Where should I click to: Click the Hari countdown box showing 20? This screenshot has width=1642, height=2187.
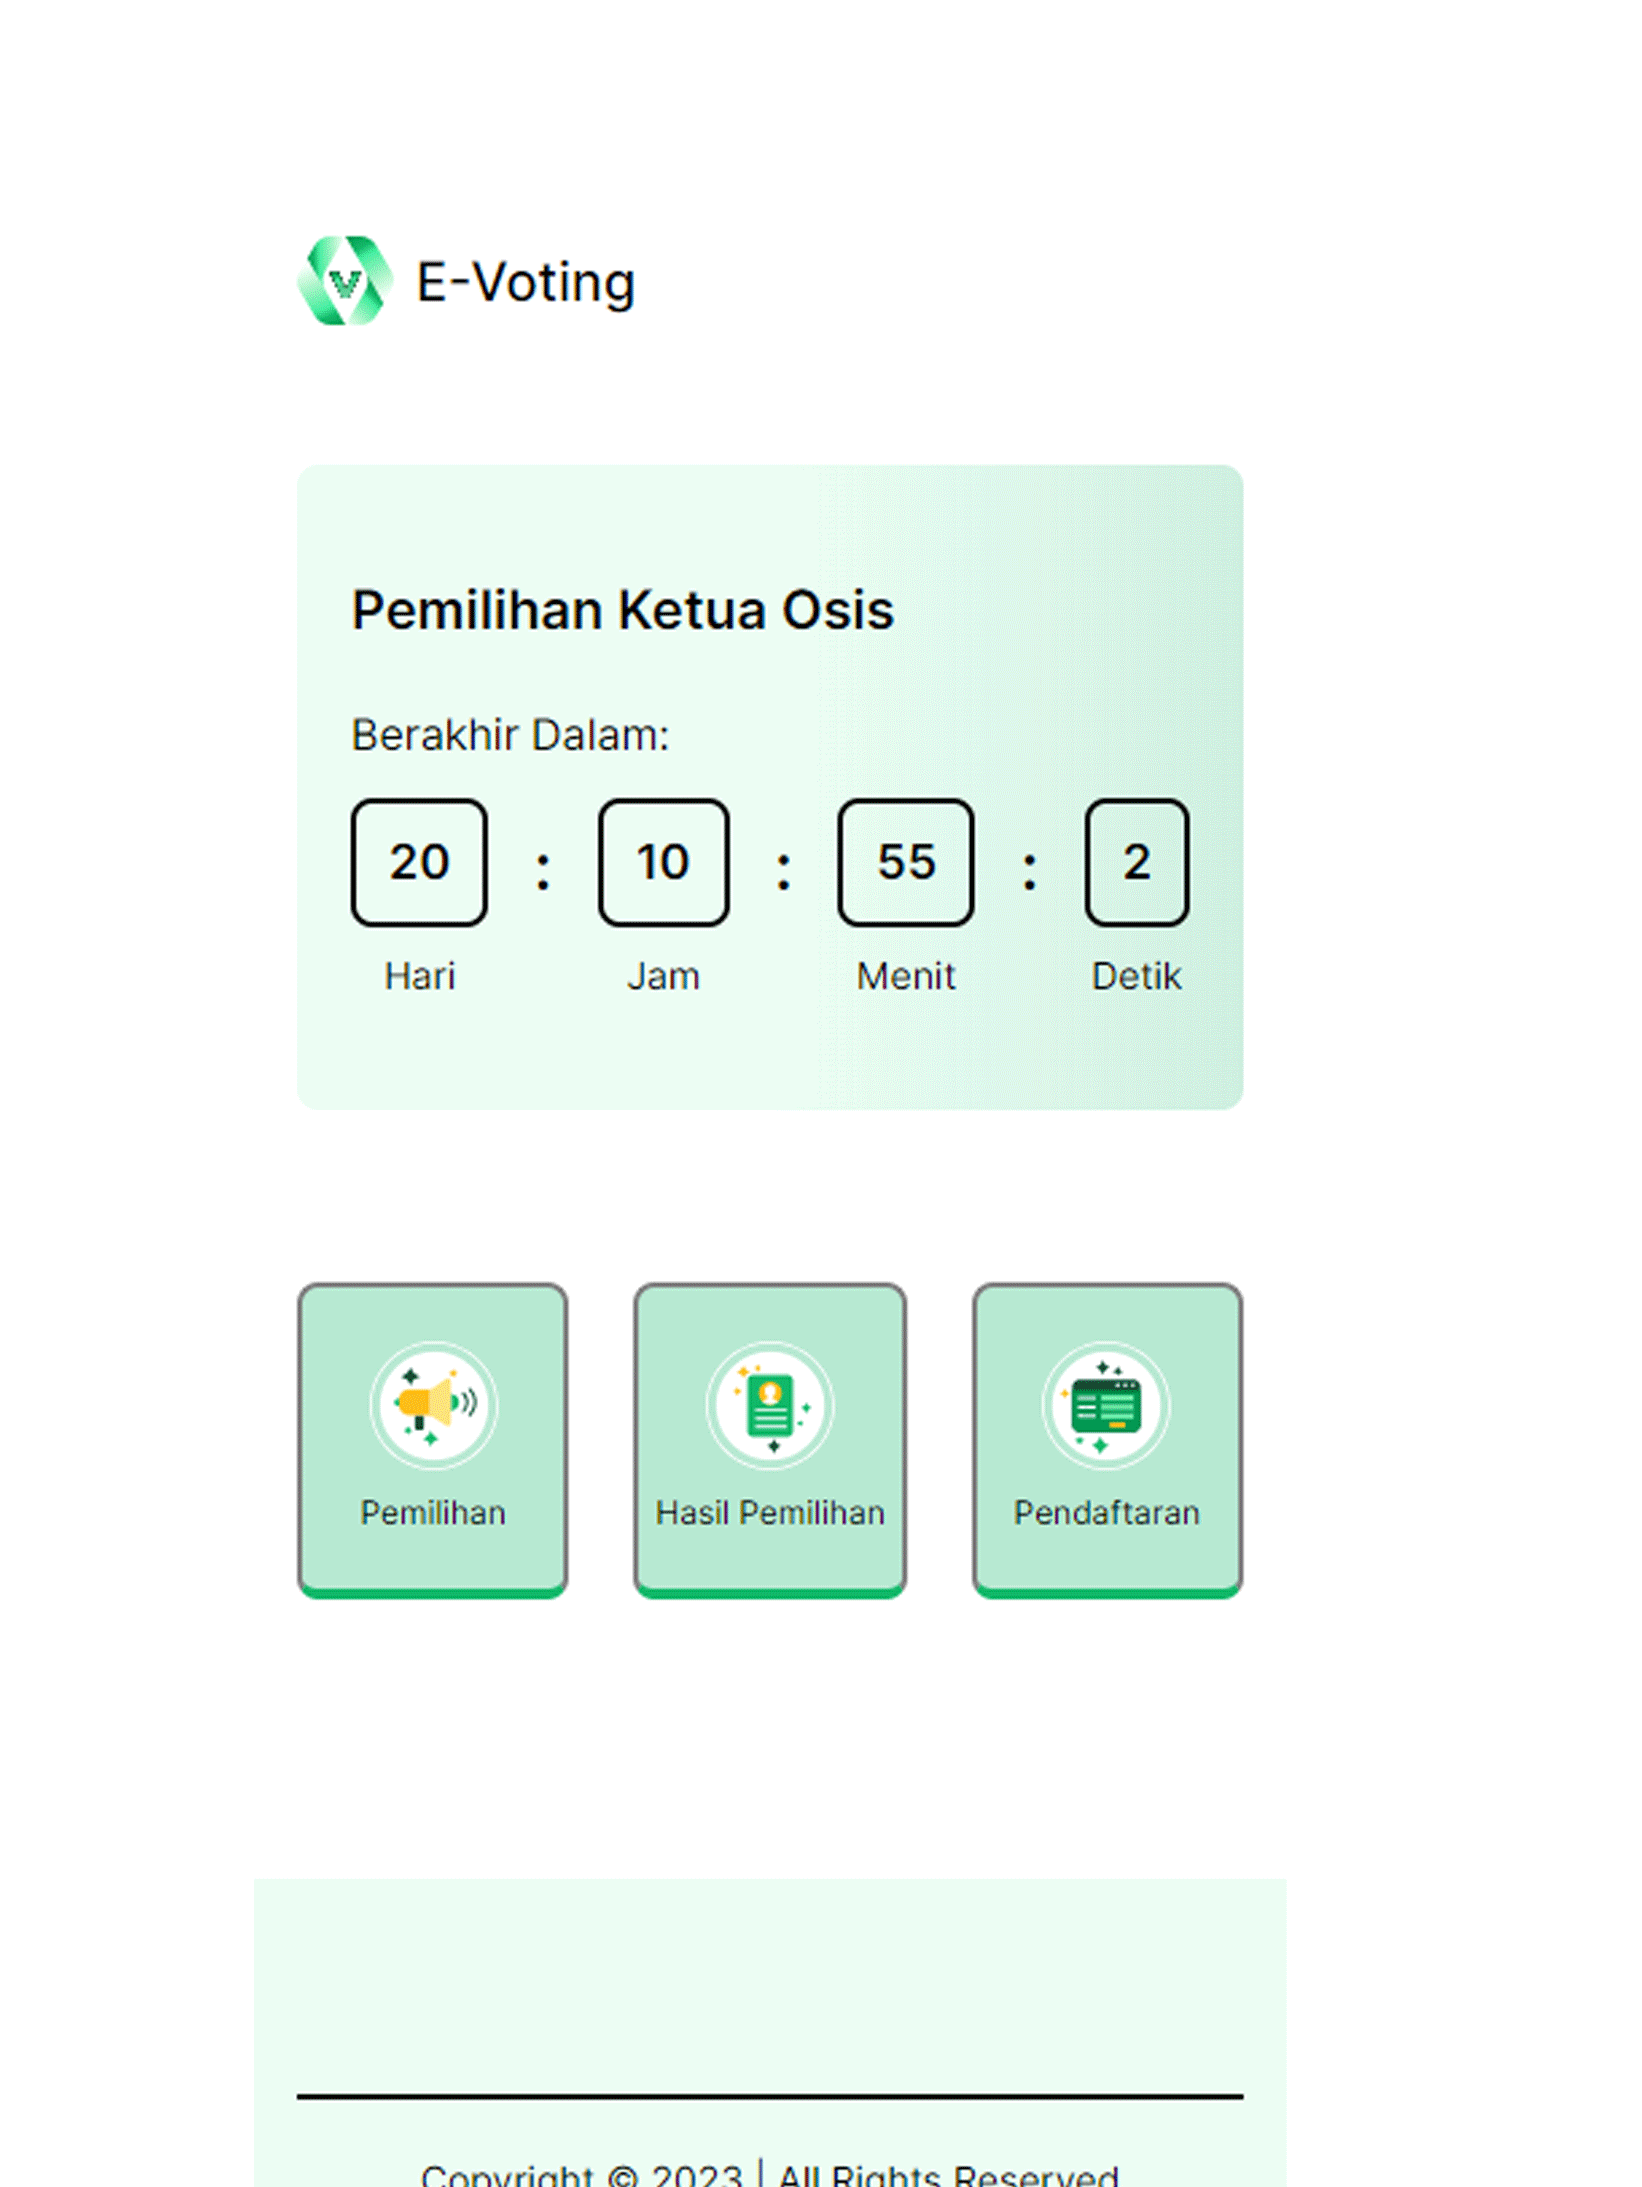pos(419,862)
